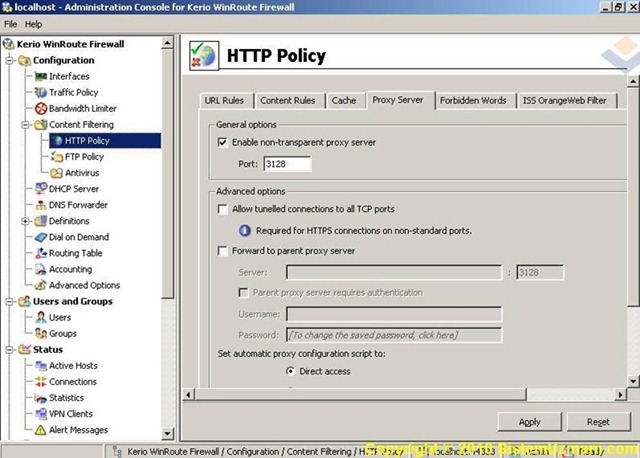Click the Users icon
The image size is (640, 458).
pos(40,318)
